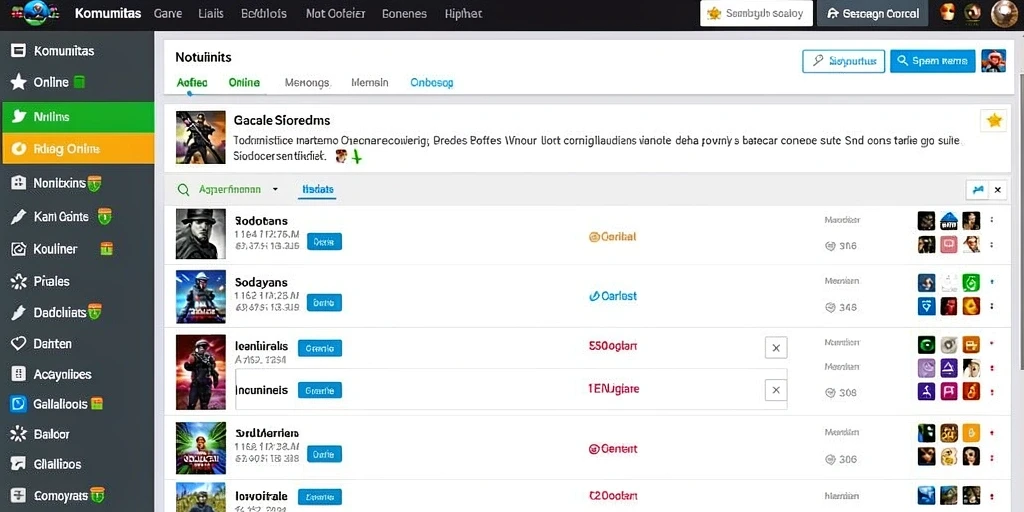Click the Sesnbyub soaloy button
This screenshot has width=1024, height=512.
click(756, 13)
